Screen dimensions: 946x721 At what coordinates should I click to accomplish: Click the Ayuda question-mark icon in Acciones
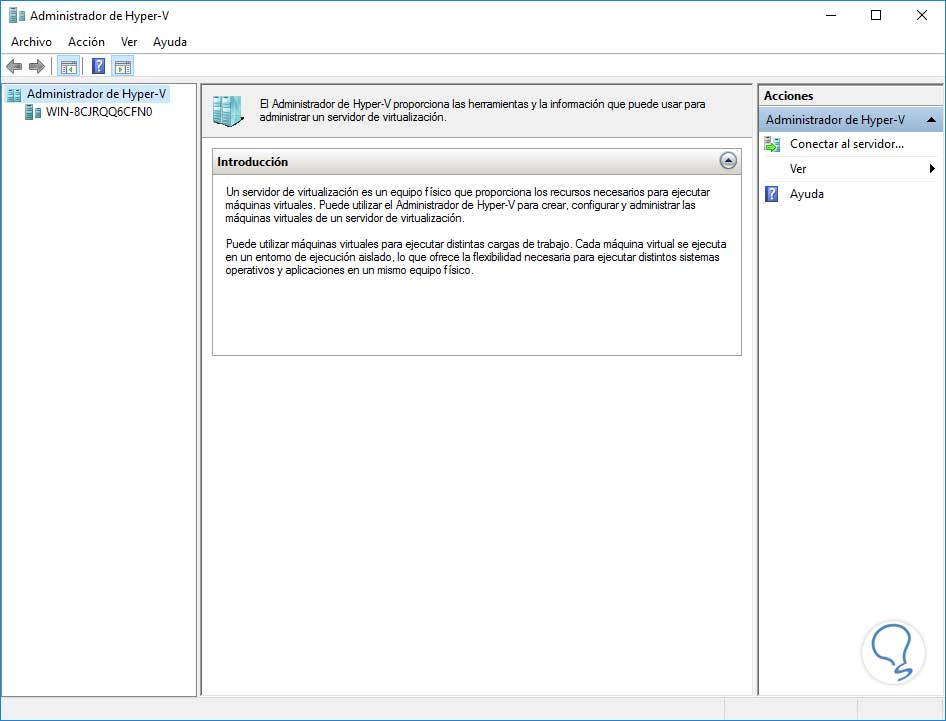click(771, 194)
